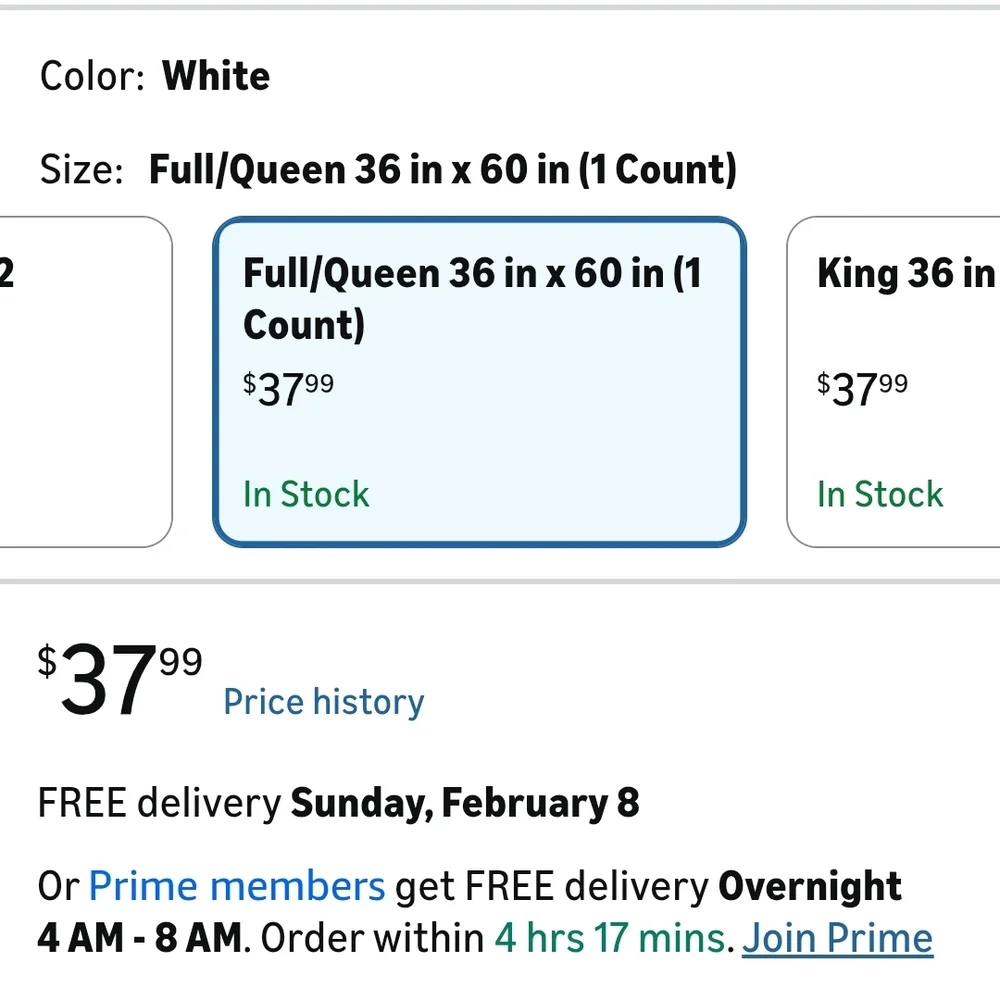This screenshot has width=1000, height=1000.
Task: Click In Stock text in Full/Queen card
Action: (306, 494)
